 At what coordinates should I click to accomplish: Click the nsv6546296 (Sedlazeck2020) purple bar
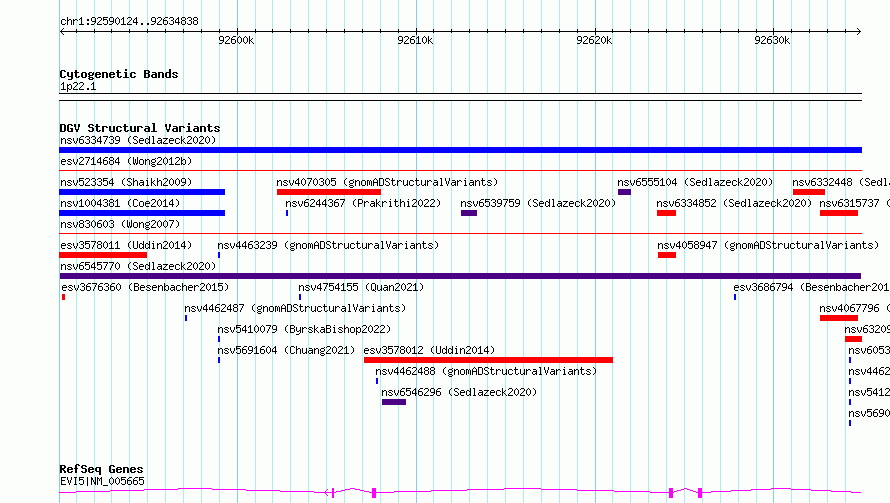[x=394, y=402]
